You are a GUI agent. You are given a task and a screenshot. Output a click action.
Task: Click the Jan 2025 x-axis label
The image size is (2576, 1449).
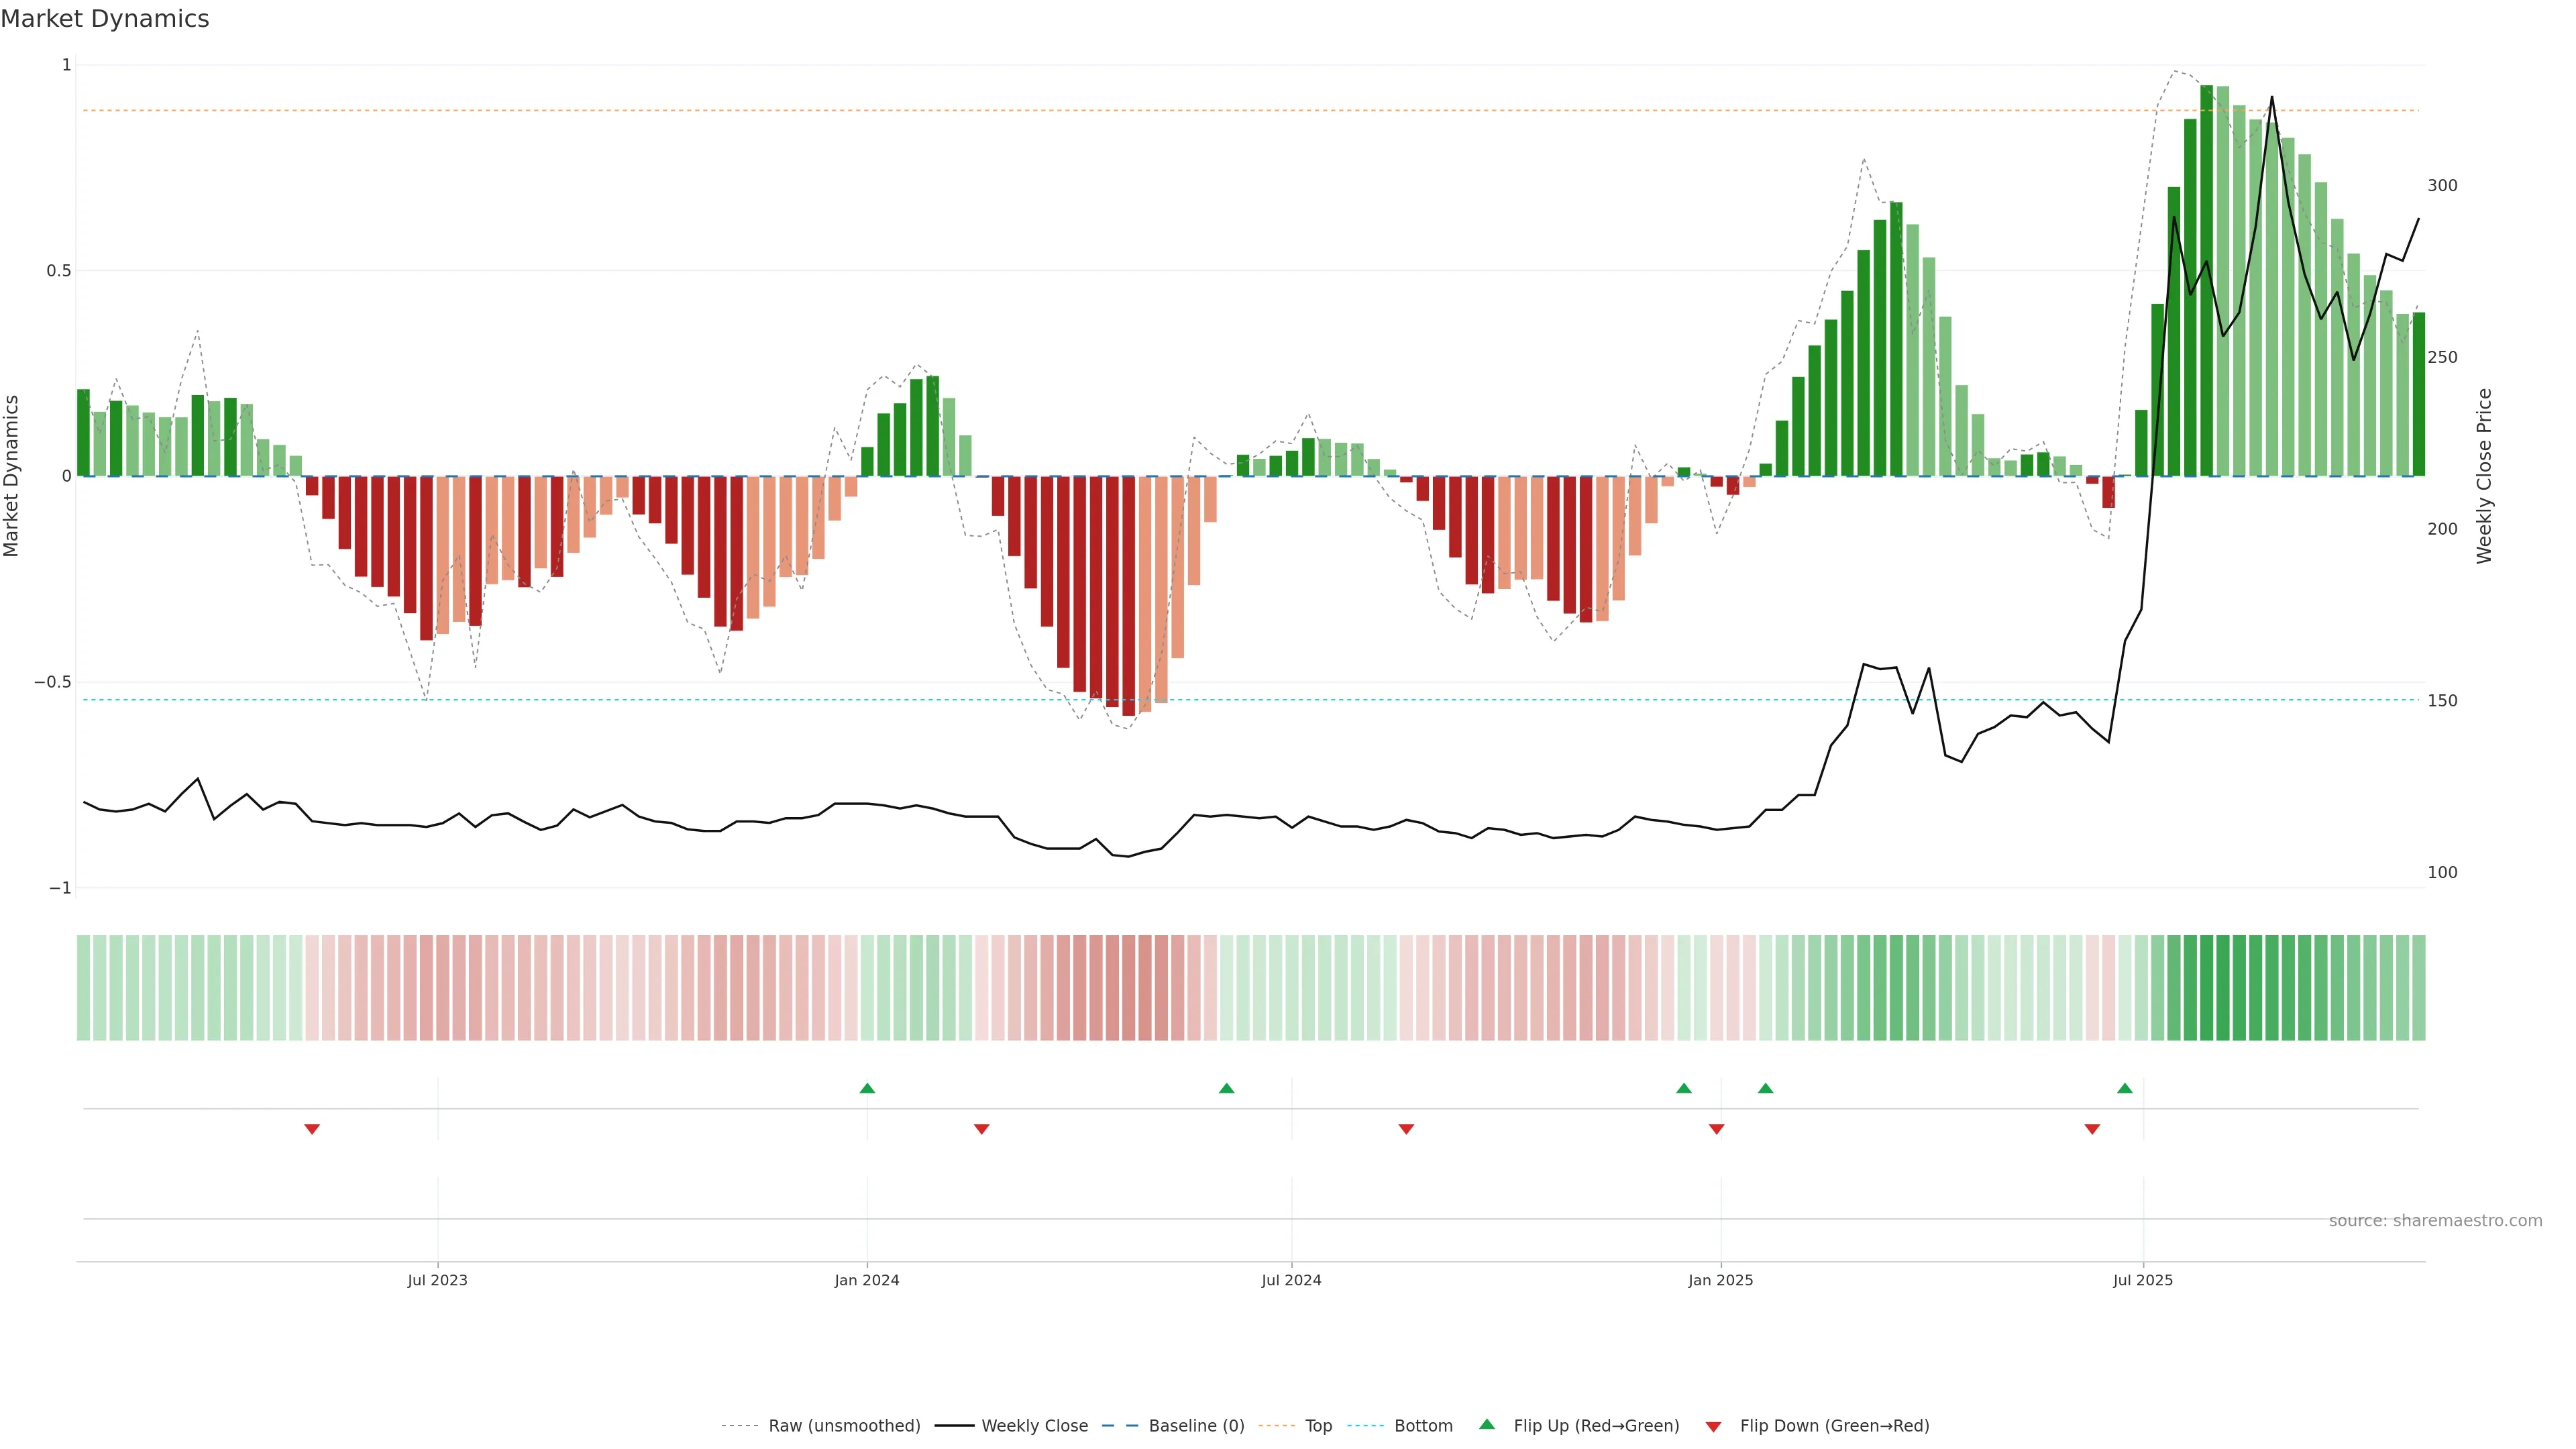tap(1720, 1280)
